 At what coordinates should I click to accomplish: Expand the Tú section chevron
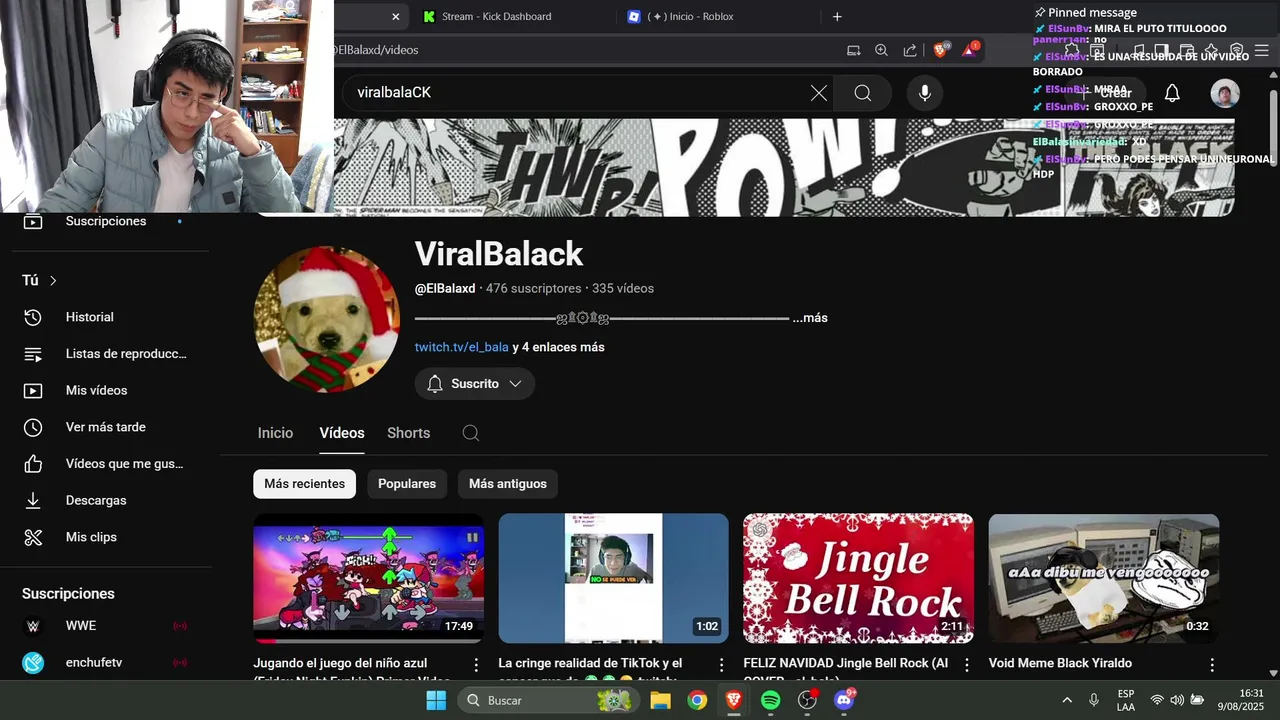[53, 281]
